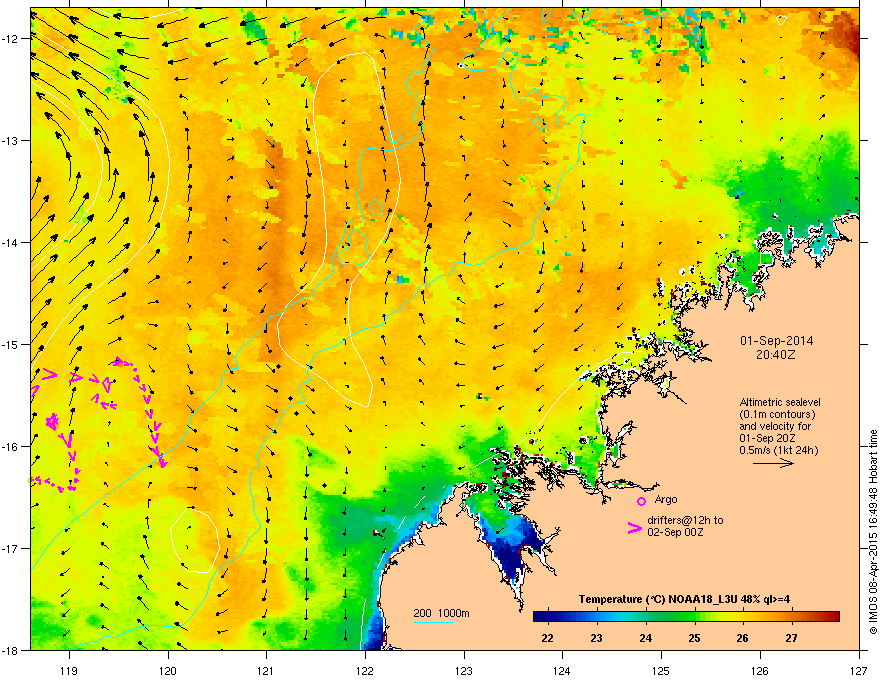Click the 01-Sep 20Z legend text
Viewport: 880px width, 680px height.
(767, 438)
